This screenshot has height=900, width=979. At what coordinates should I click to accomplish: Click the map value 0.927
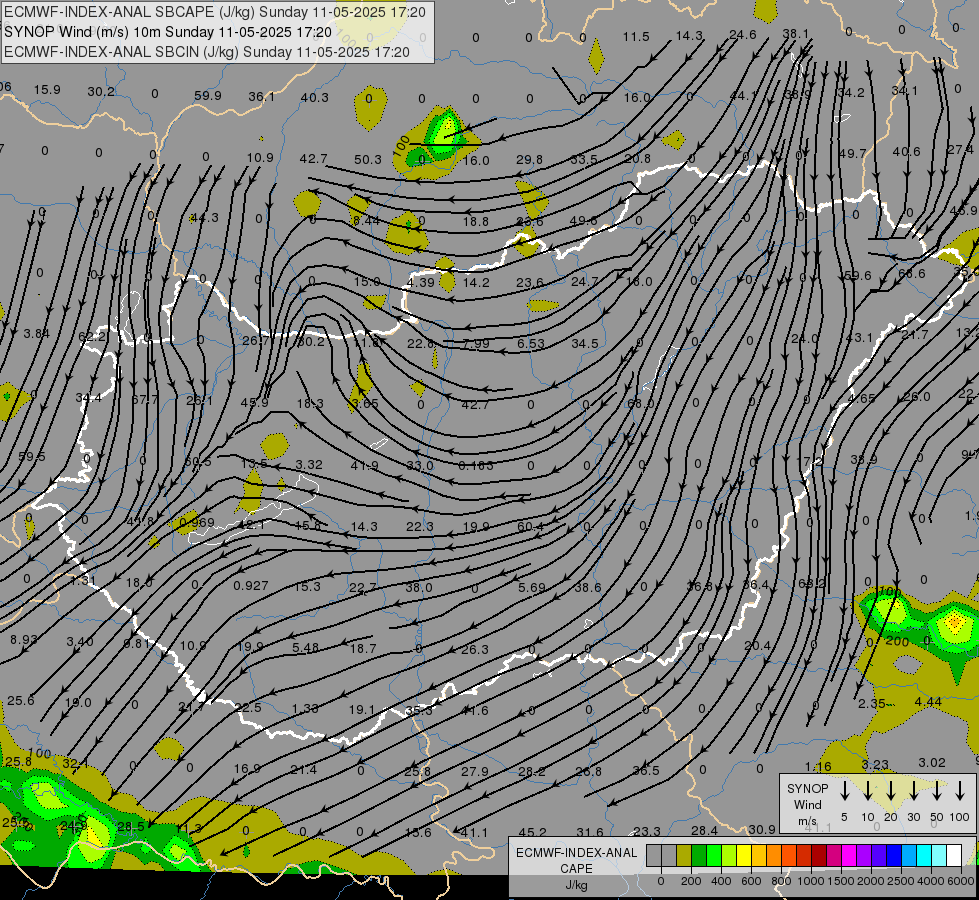click(x=250, y=586)
